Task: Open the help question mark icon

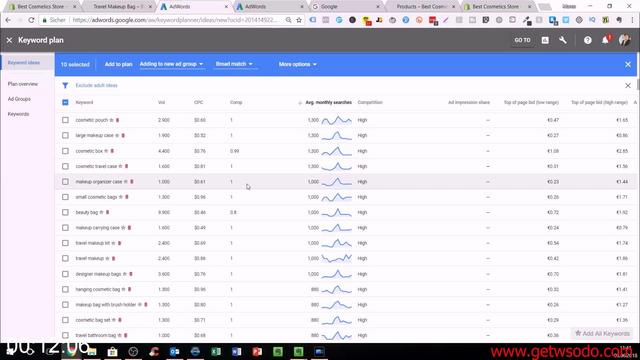Action: [587, 40]
